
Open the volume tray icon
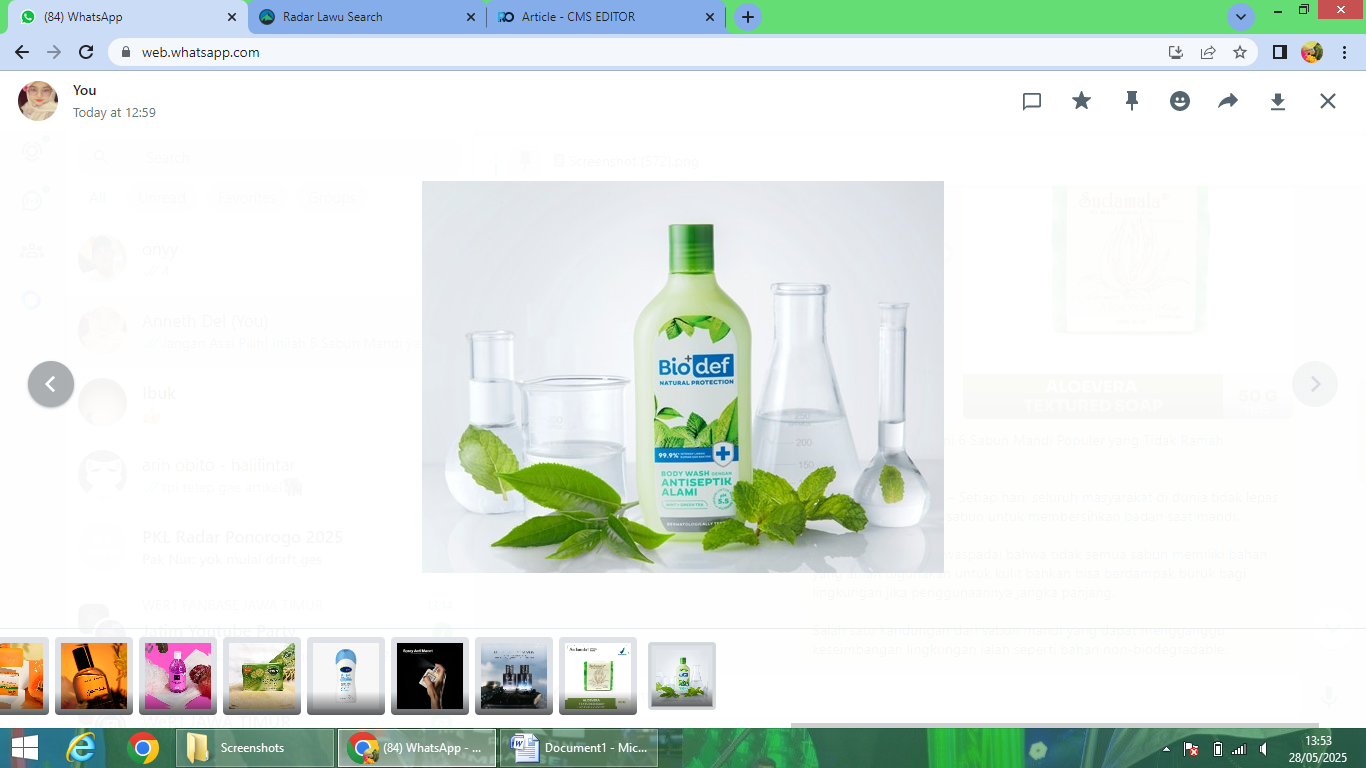tap(1264, 749)
